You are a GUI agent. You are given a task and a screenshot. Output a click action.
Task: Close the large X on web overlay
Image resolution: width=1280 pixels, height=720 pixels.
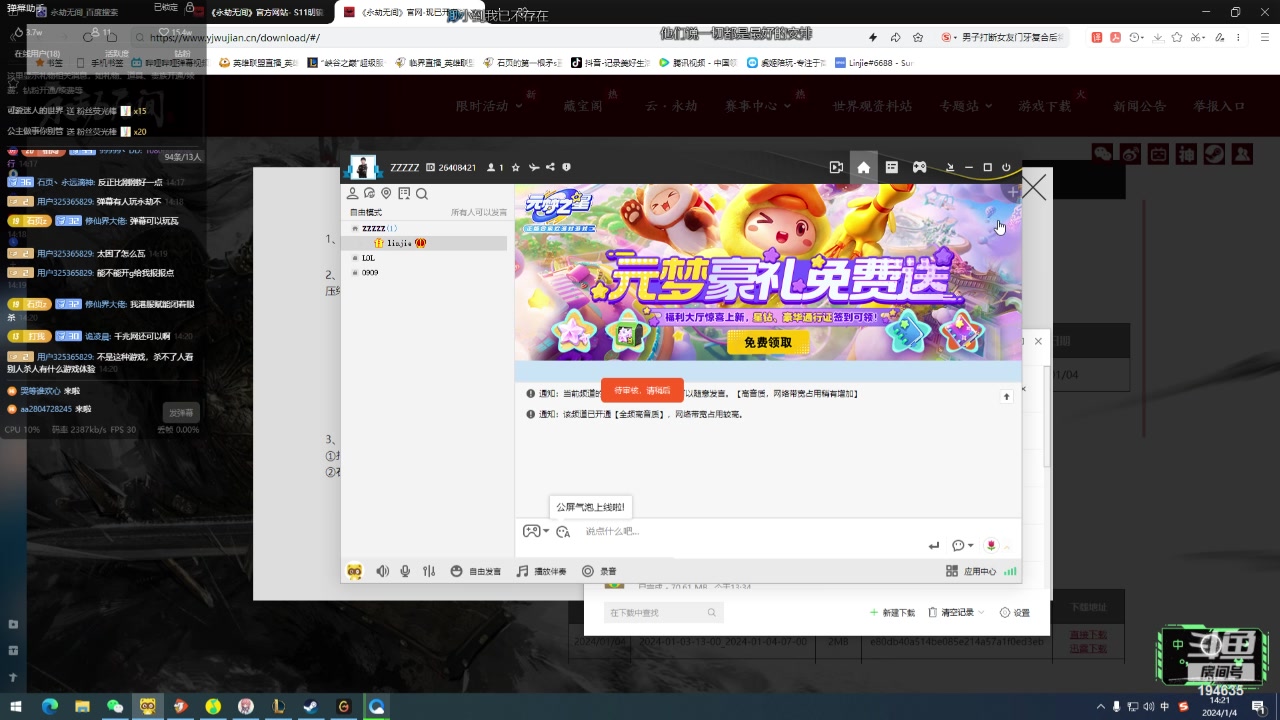1034,187
